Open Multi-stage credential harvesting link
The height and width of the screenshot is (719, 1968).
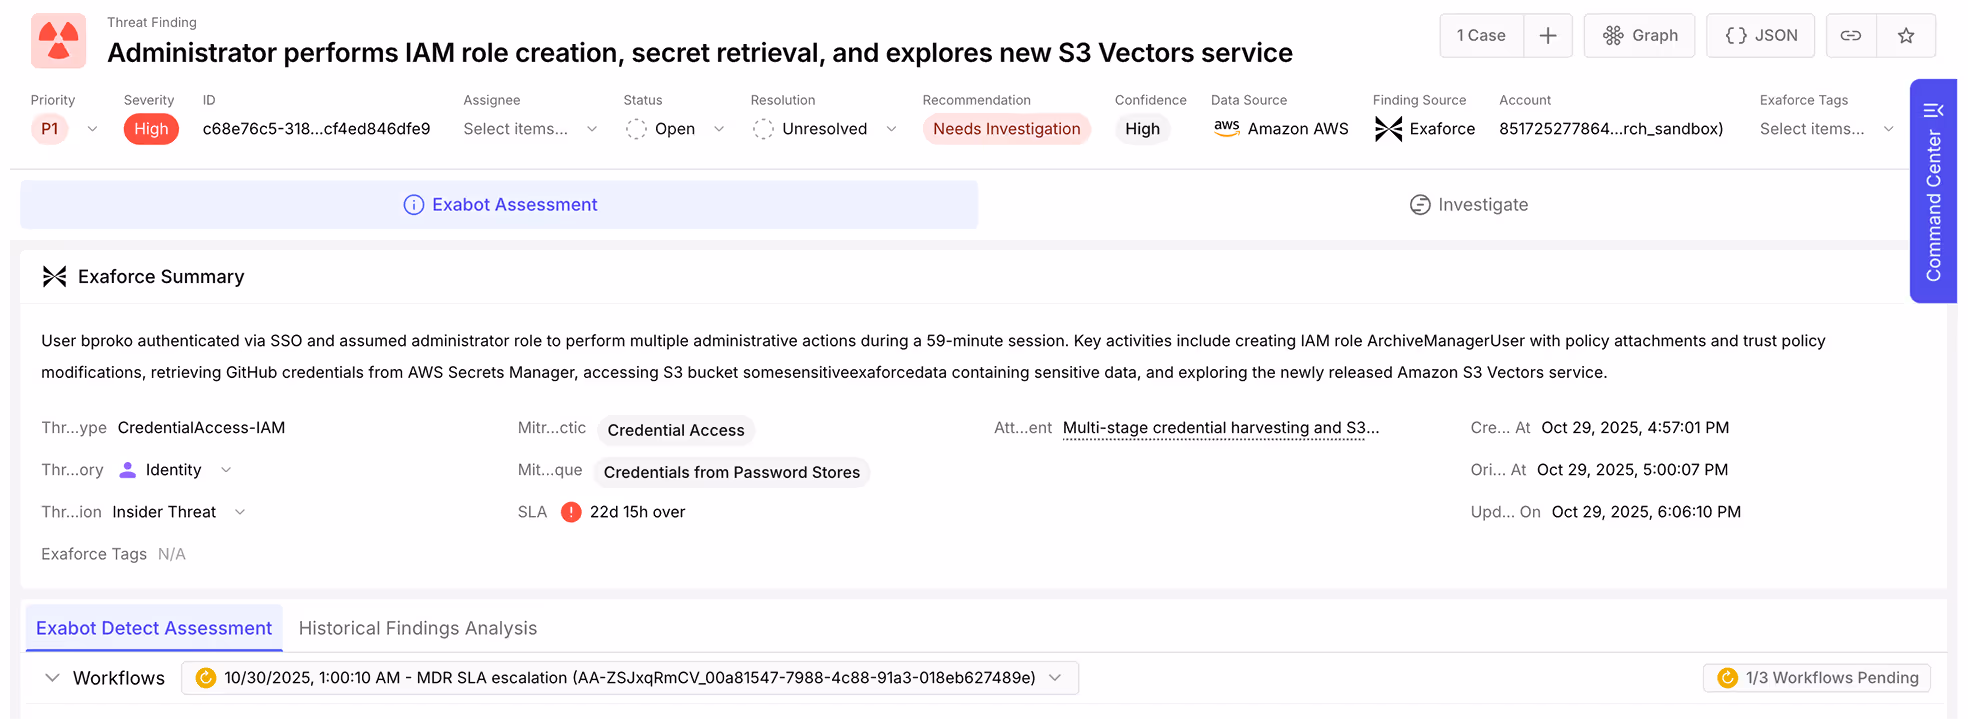1221,428
